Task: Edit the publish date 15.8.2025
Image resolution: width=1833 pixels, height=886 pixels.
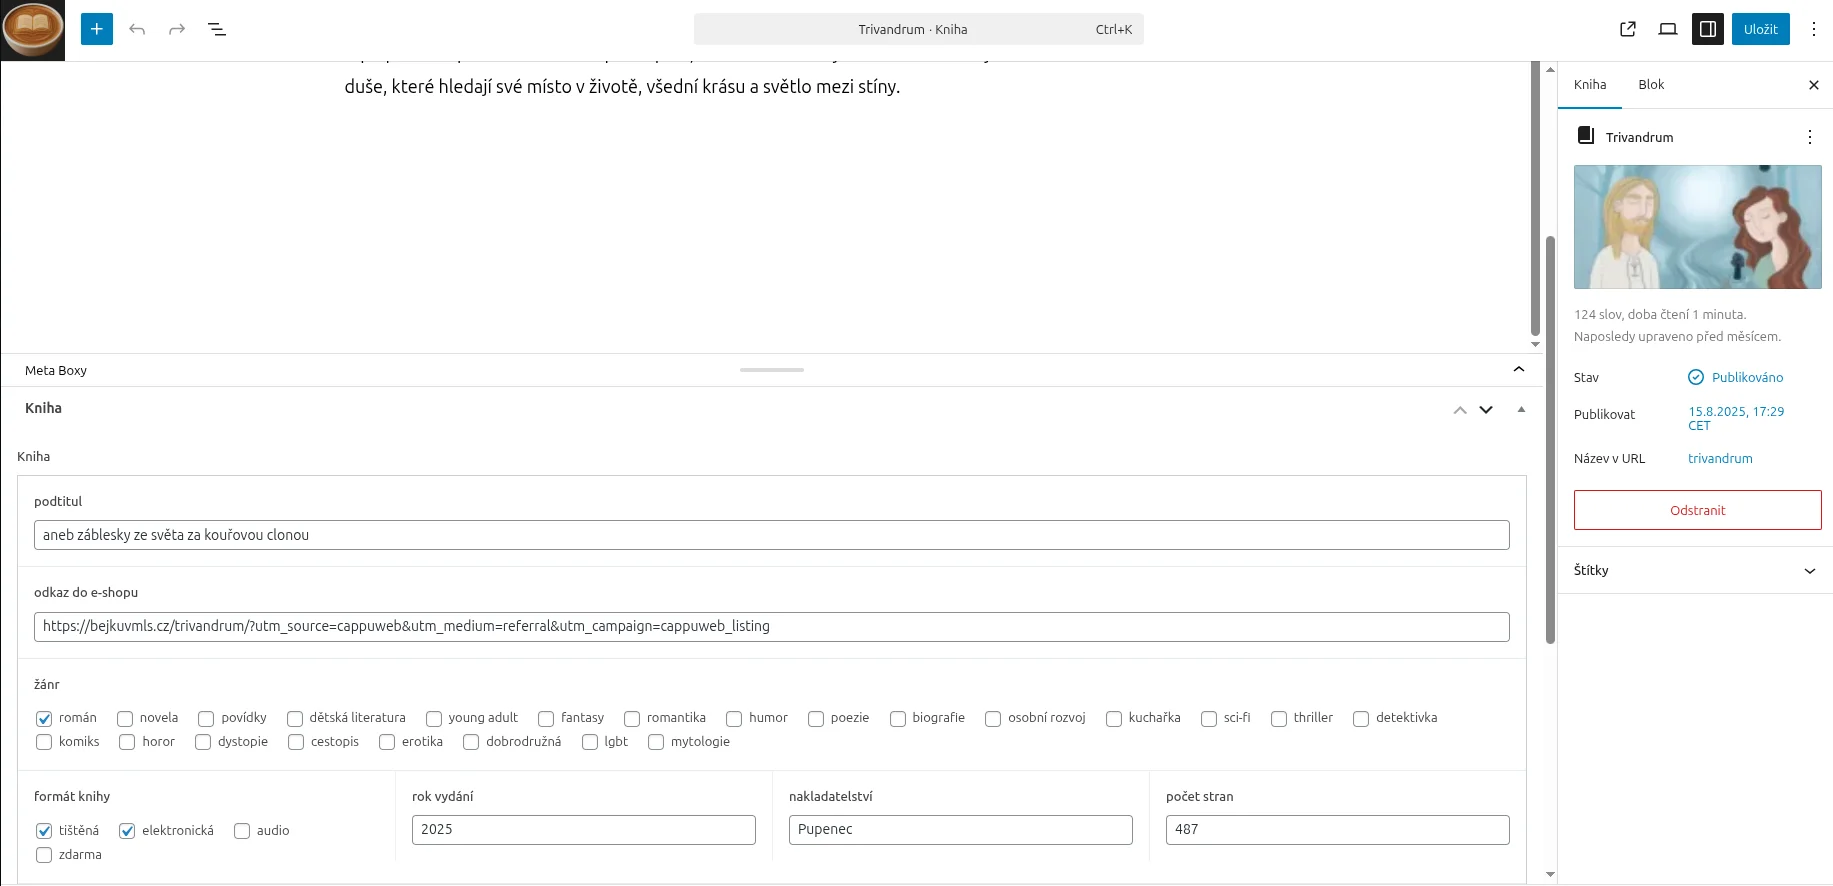Action: pyautogui.click(x=1736, y=418)
